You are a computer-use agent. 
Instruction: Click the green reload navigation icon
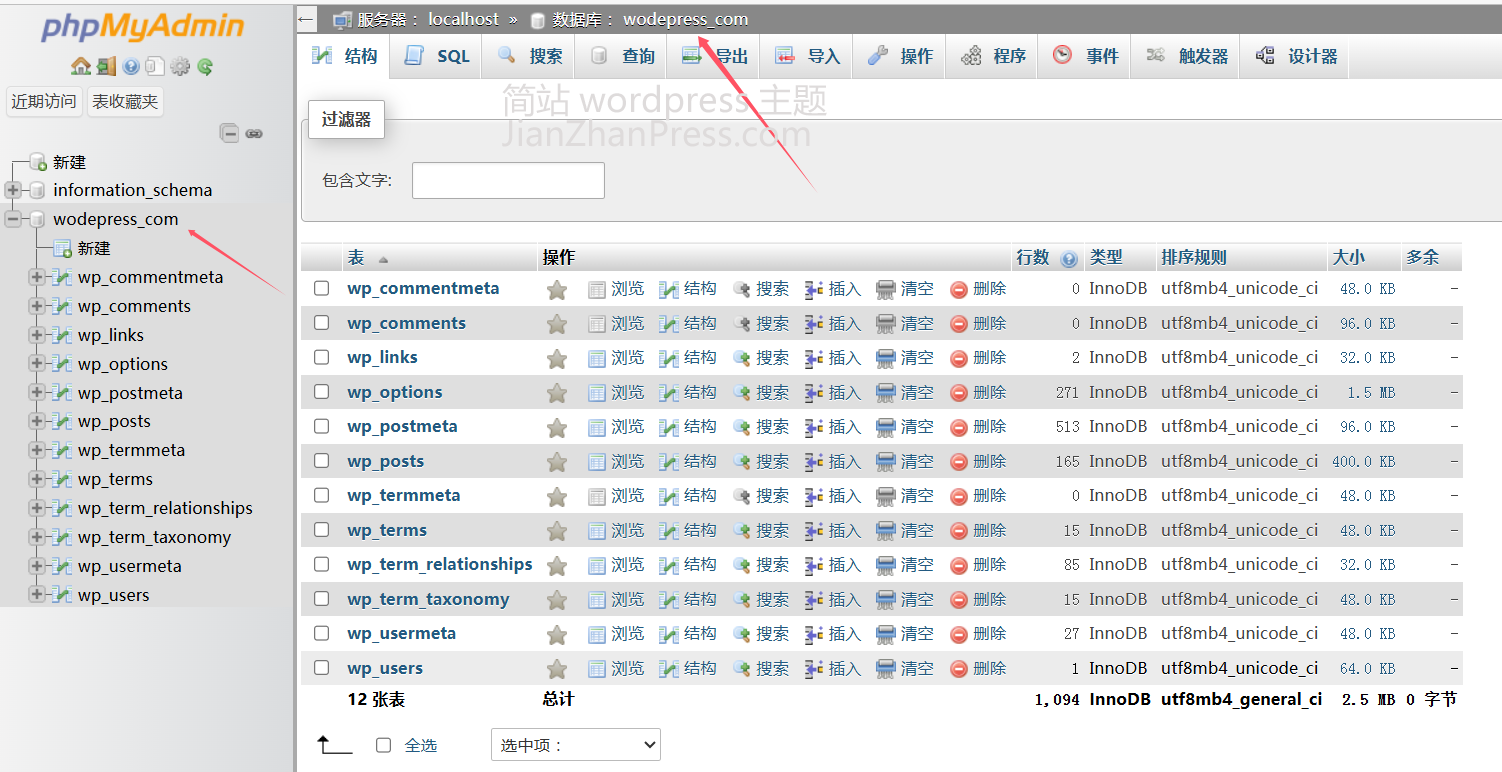click(x=205, y=66)
